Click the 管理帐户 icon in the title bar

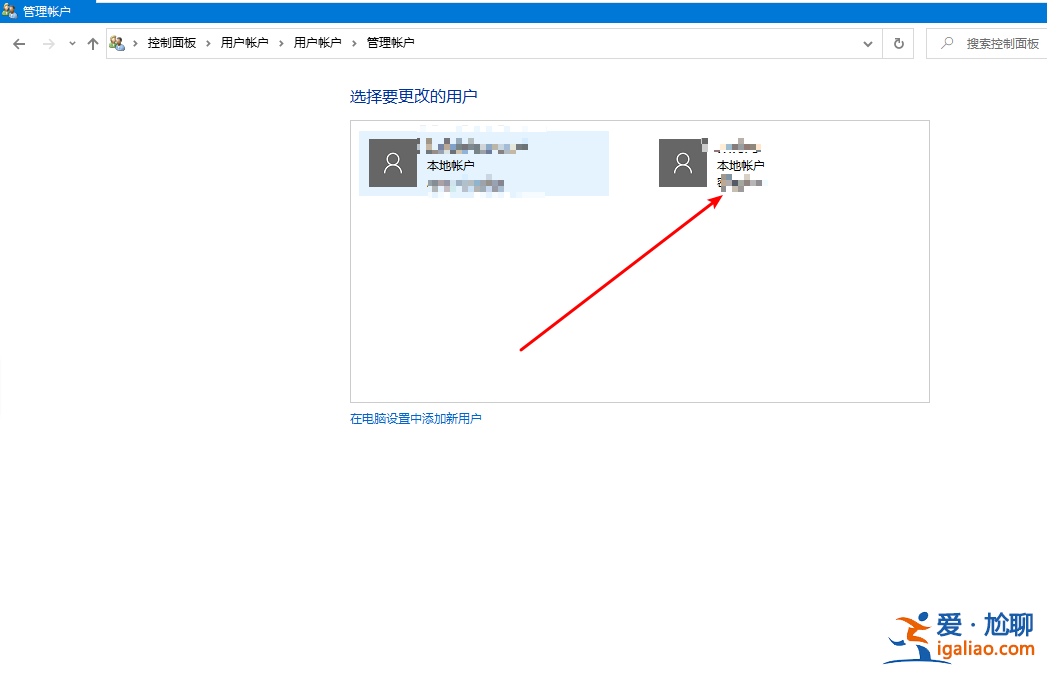pos(9,10)
